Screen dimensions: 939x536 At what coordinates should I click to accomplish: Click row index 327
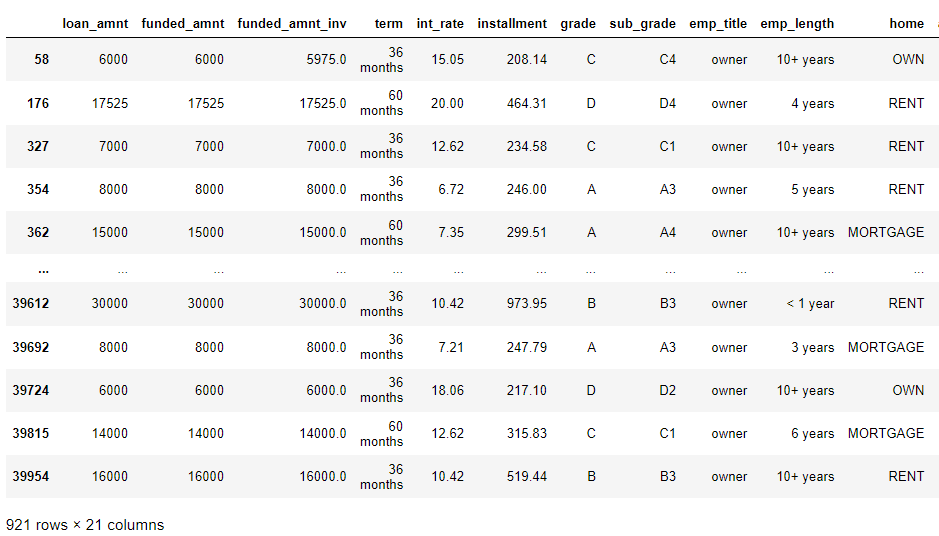[38, 146]
